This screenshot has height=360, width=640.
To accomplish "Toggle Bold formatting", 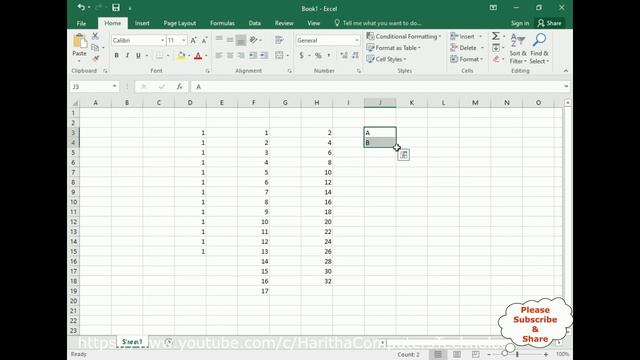I will point(116,56).
